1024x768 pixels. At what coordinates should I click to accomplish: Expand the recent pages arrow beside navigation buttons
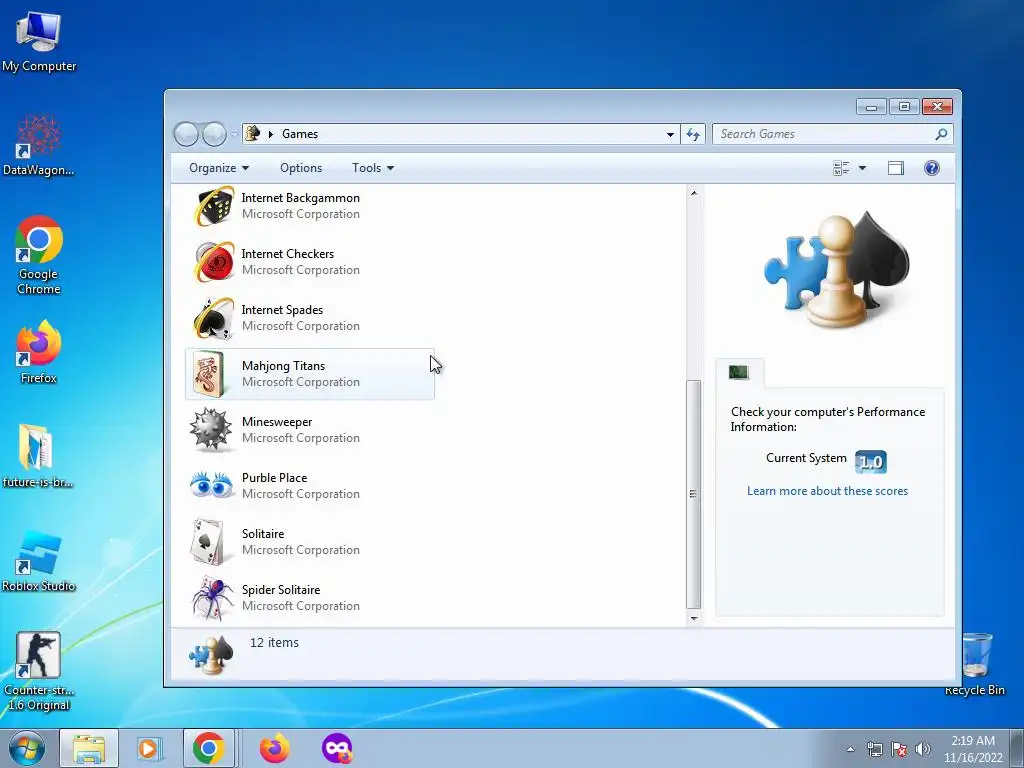pos(234,134)
